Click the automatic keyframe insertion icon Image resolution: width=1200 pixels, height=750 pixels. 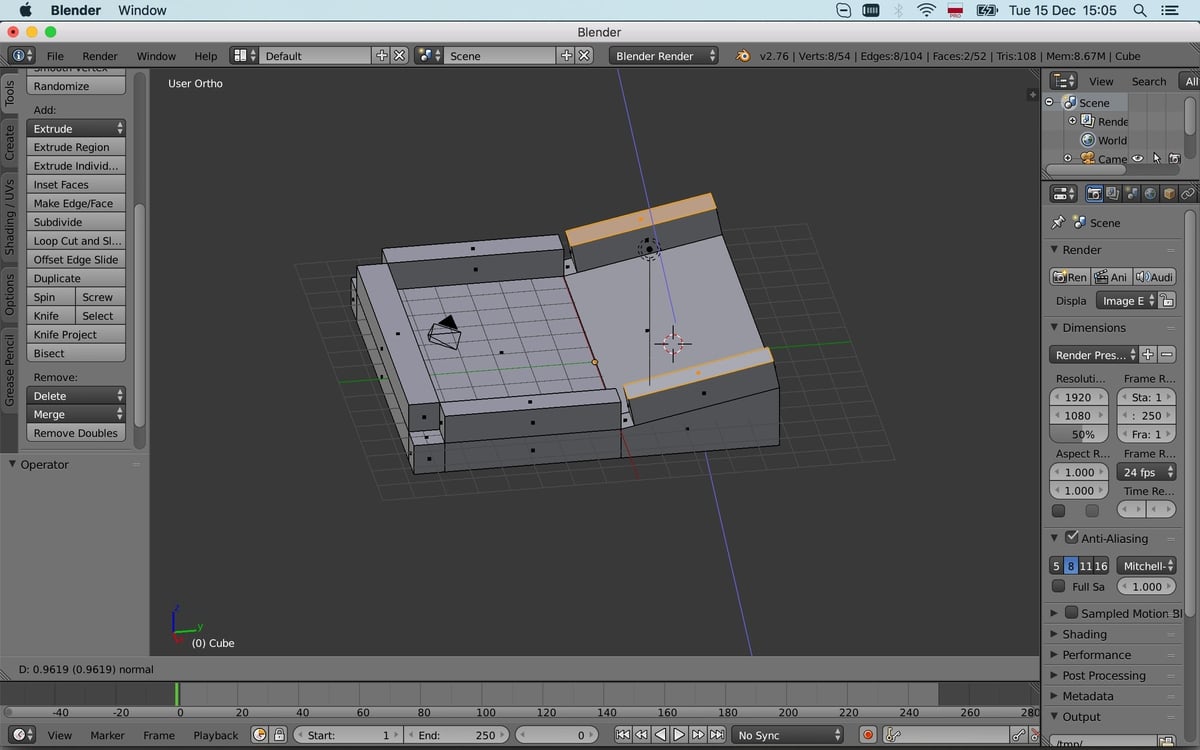pyautogui.click(x=866, y=734)
